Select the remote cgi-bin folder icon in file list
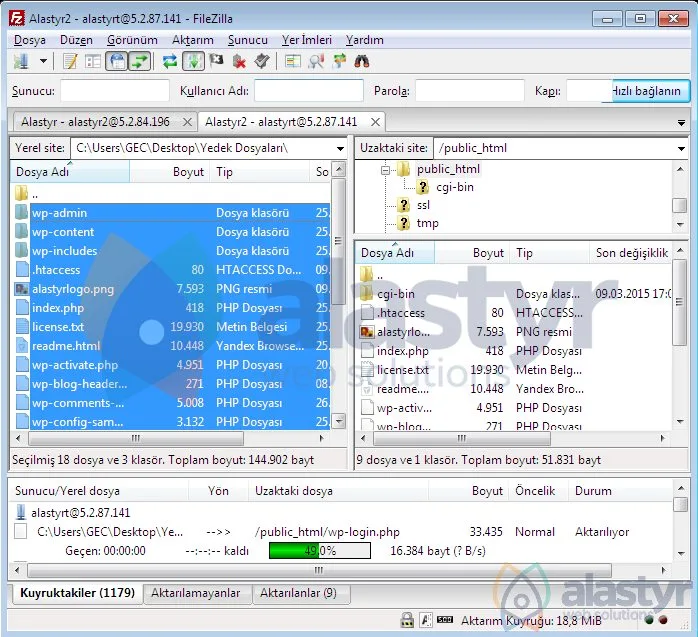 point(366,293)
